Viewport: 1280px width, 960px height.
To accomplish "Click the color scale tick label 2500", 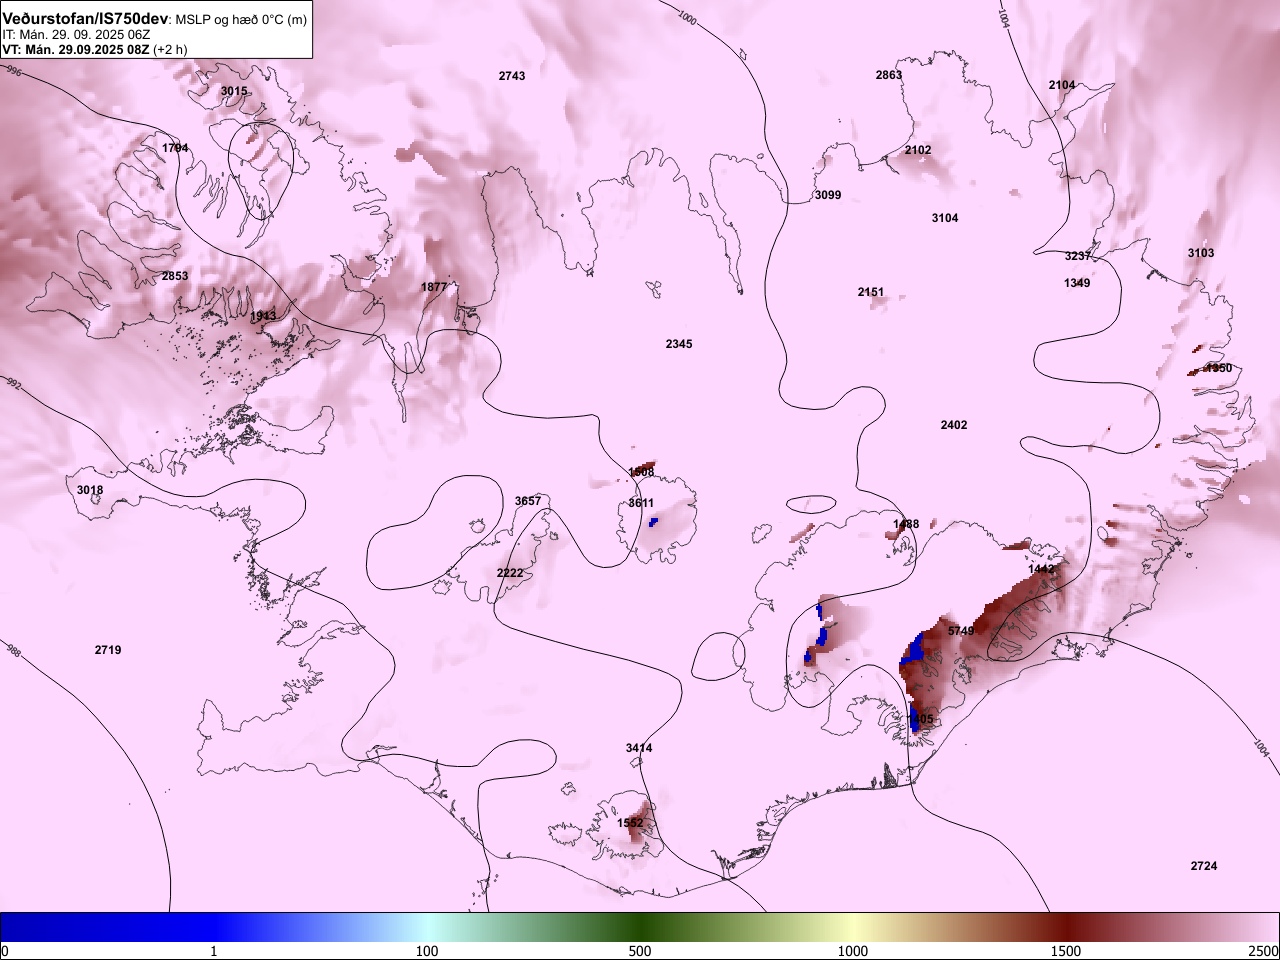I will pos(1264,951).
